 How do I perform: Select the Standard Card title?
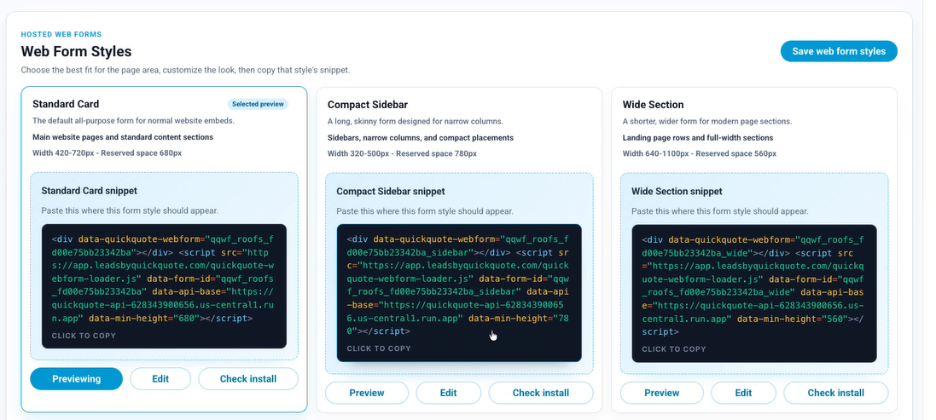point(66,104)
